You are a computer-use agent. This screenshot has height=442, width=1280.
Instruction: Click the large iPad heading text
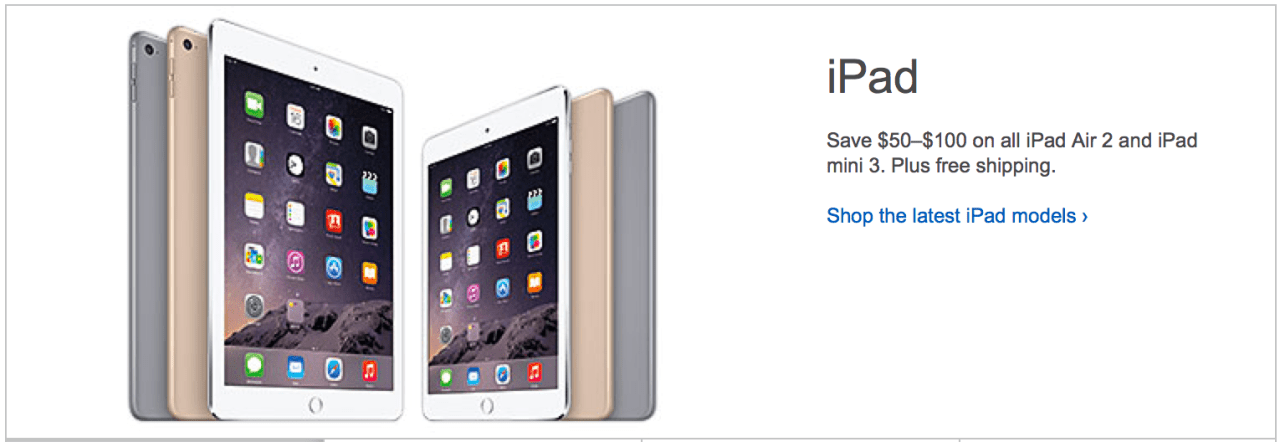873,77
